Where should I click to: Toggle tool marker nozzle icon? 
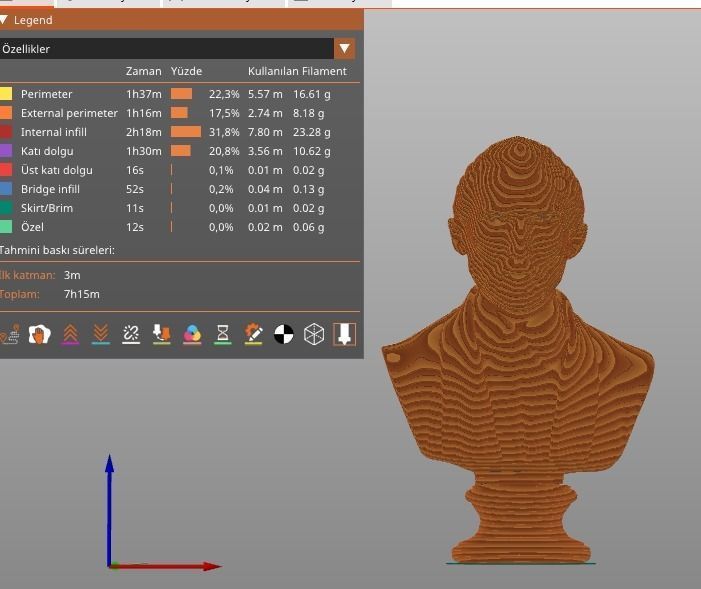coord(344,334)
